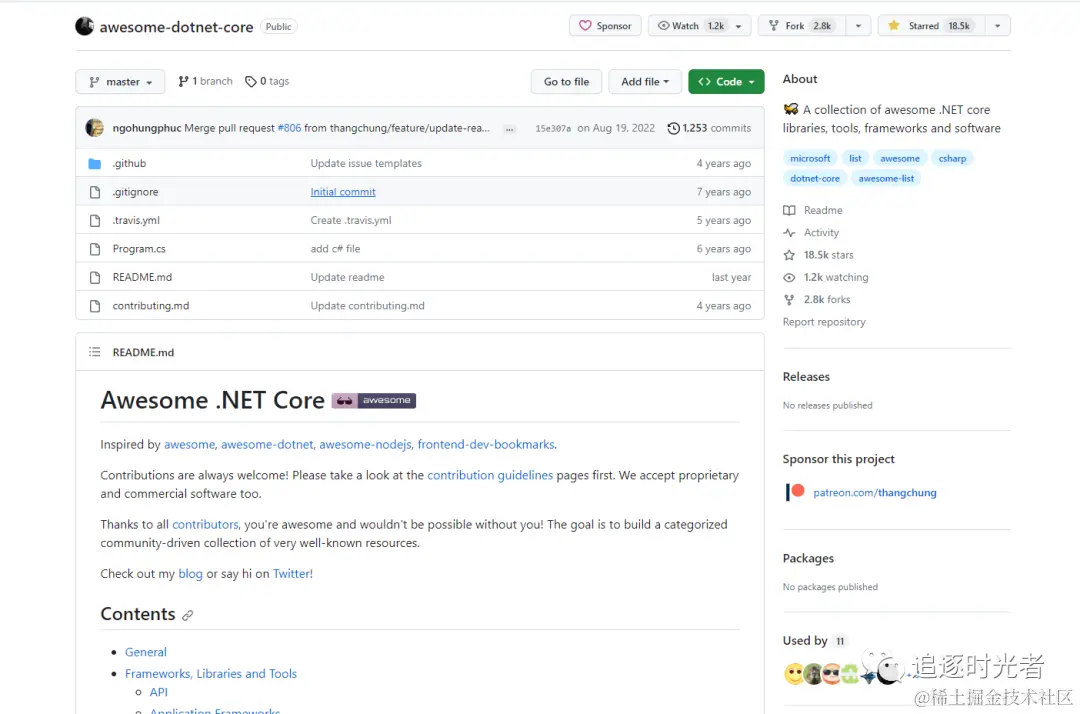Open the green Code dropdown
This screenshot has width=1080, height=714.
[726, 81]
